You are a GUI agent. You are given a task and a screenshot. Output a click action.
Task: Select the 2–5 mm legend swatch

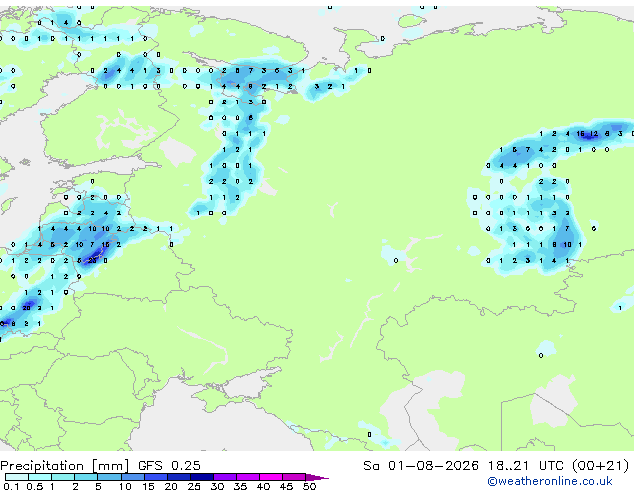click(86, 477)
